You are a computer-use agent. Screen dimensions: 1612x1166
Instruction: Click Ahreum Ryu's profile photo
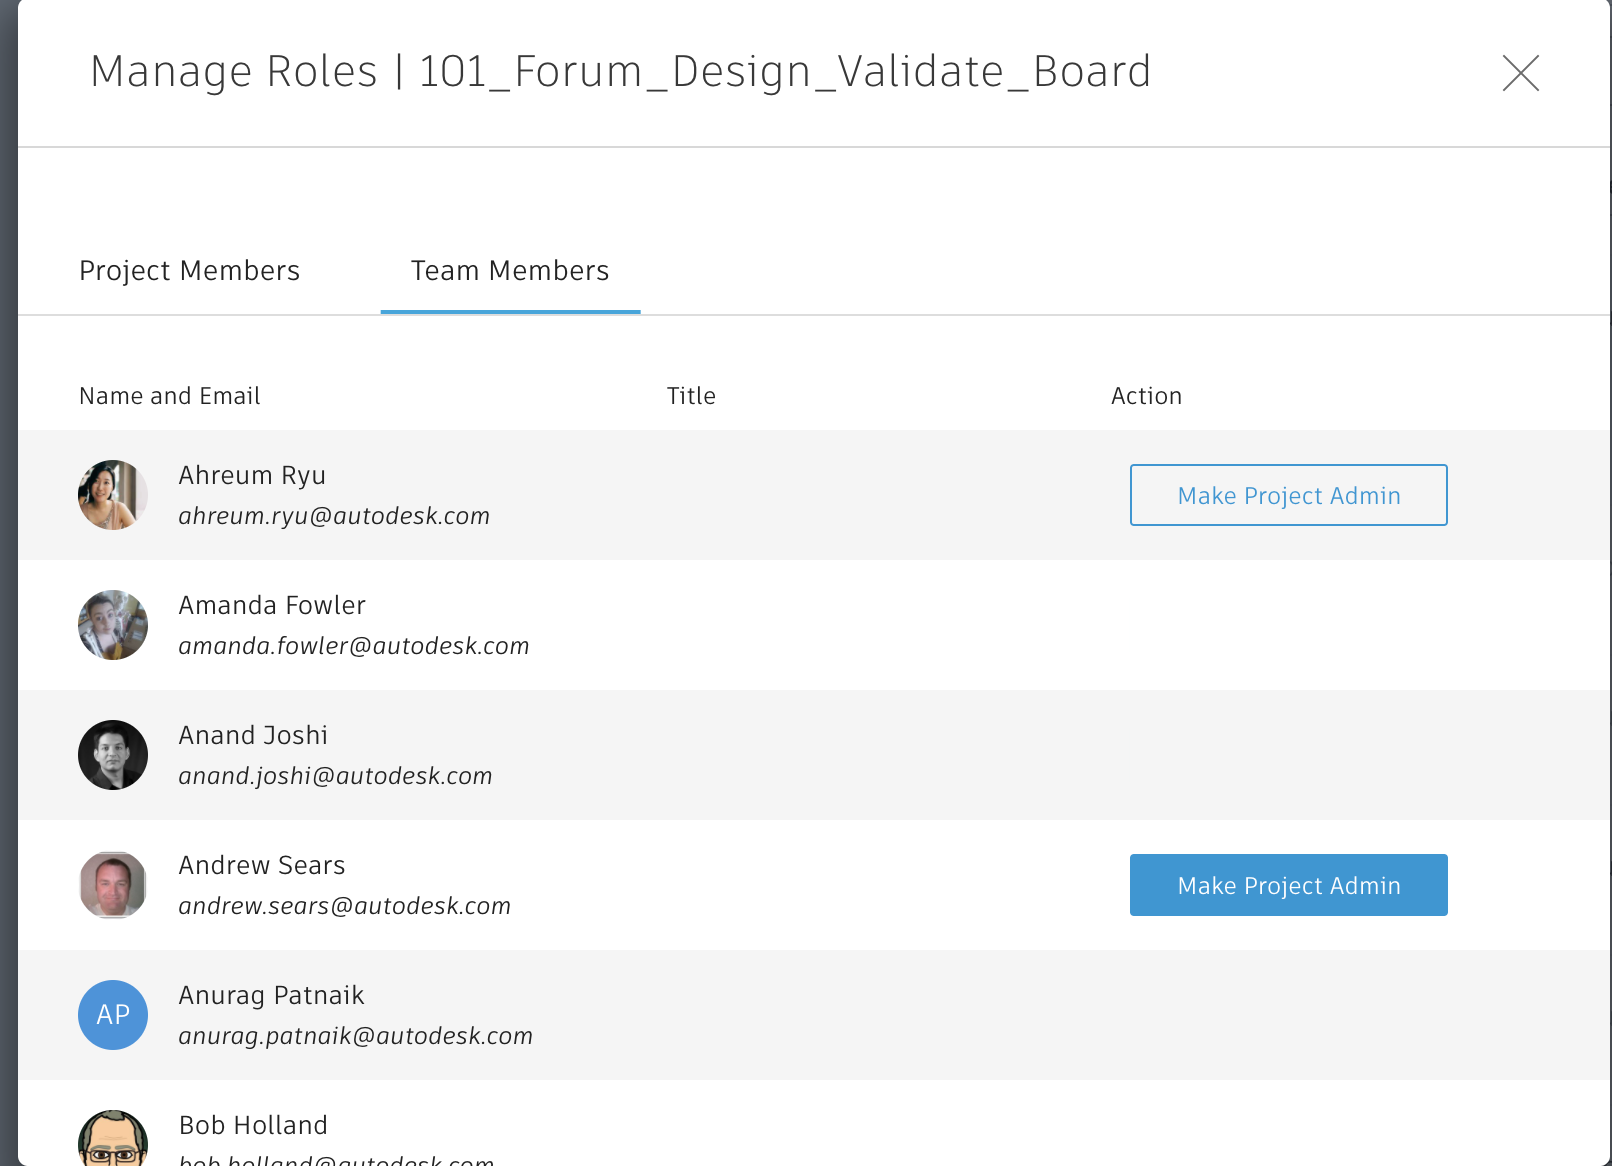113,495
